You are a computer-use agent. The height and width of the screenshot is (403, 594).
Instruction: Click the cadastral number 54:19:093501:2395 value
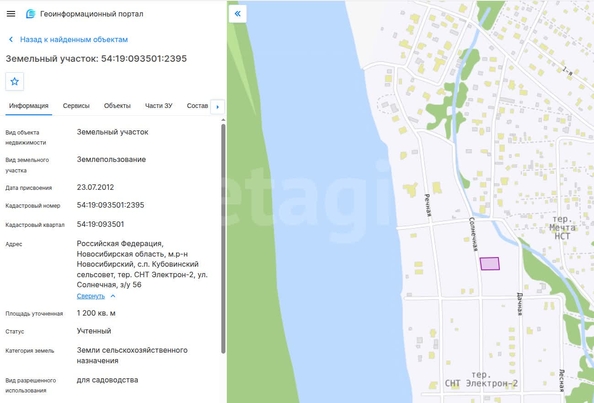[x=111, y=205]
